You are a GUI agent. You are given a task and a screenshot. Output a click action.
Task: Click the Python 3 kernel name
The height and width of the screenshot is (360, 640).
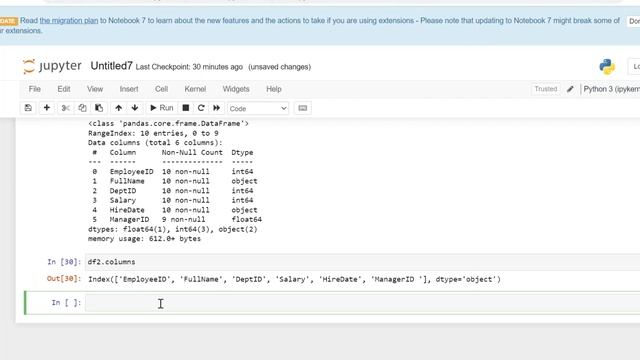(x=611, y=89)
